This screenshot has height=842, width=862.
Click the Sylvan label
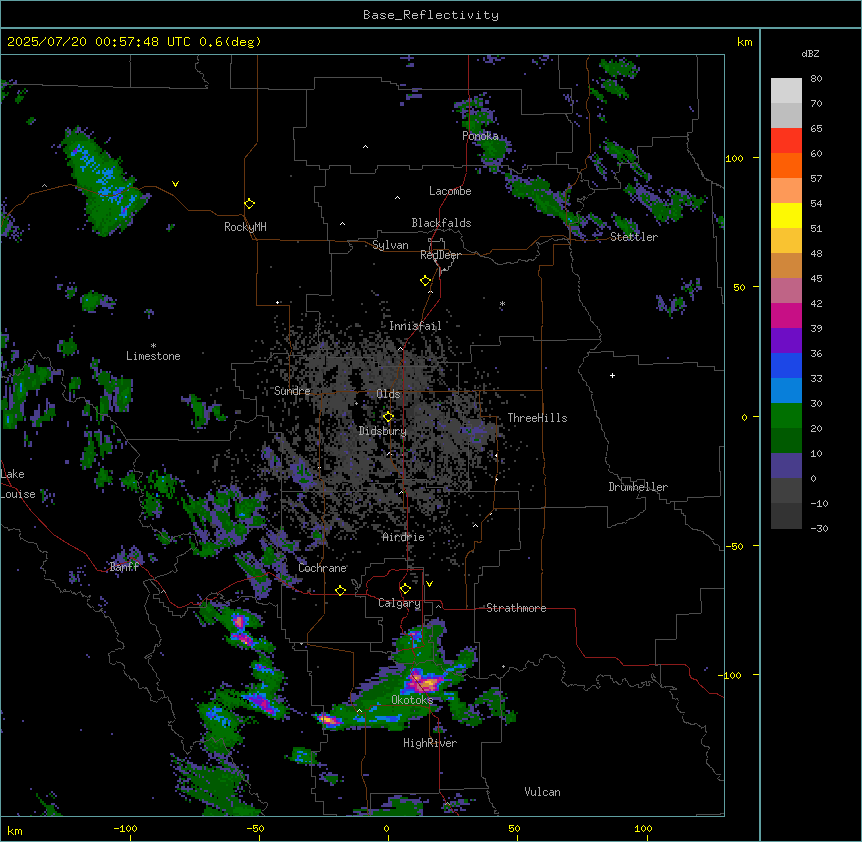click(x=390, y=245)
